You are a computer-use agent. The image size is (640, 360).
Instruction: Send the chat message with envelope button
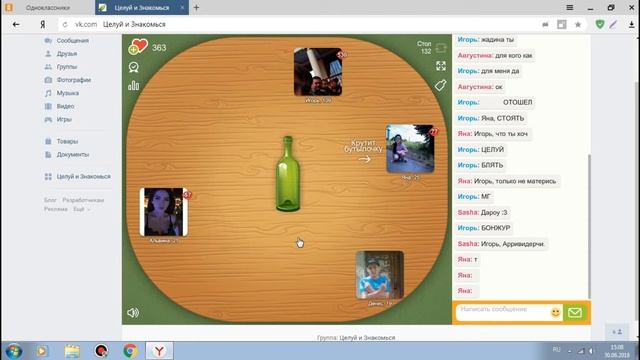coord(575,313)
